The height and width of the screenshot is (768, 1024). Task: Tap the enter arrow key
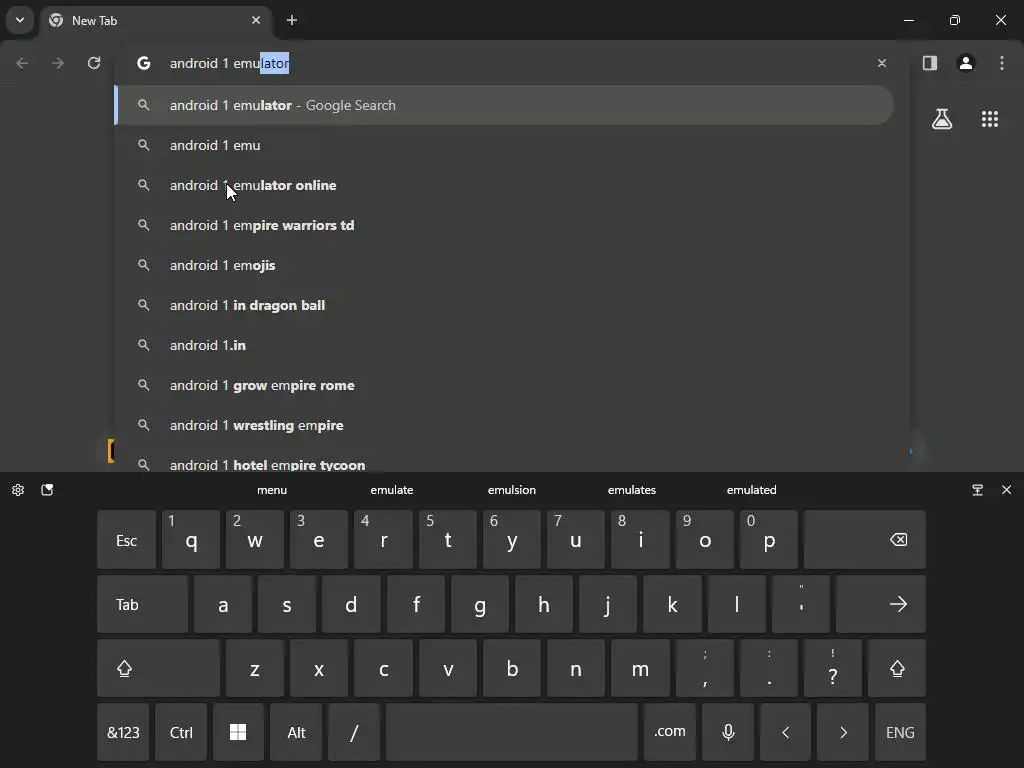point(880,604)
